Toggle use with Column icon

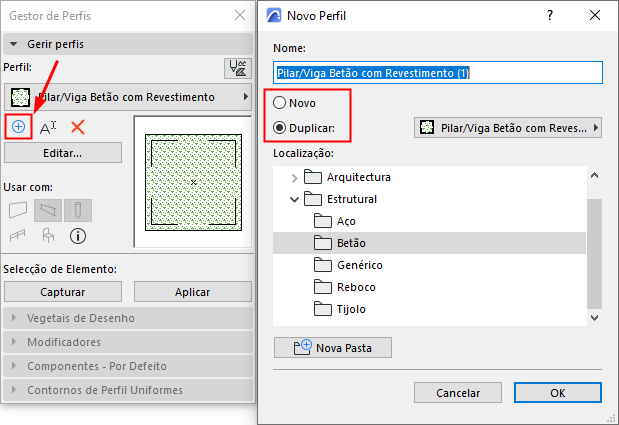pos(78,210)
